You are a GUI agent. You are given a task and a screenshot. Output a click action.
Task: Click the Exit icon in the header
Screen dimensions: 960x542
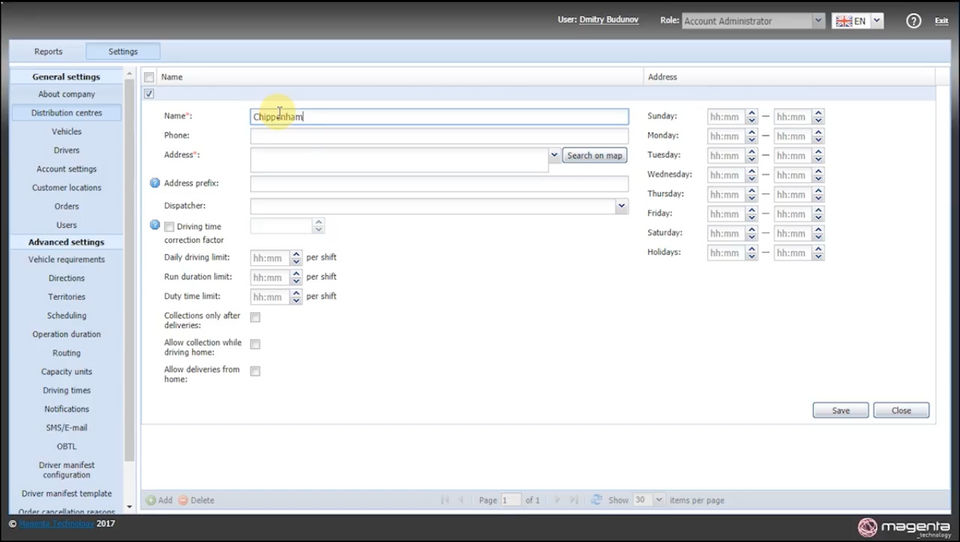point(941,21)
